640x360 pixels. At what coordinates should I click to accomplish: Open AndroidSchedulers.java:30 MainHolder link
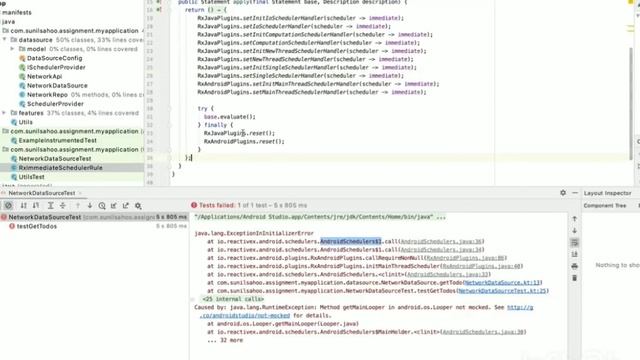pyautogui.click(x=484, y=332)
